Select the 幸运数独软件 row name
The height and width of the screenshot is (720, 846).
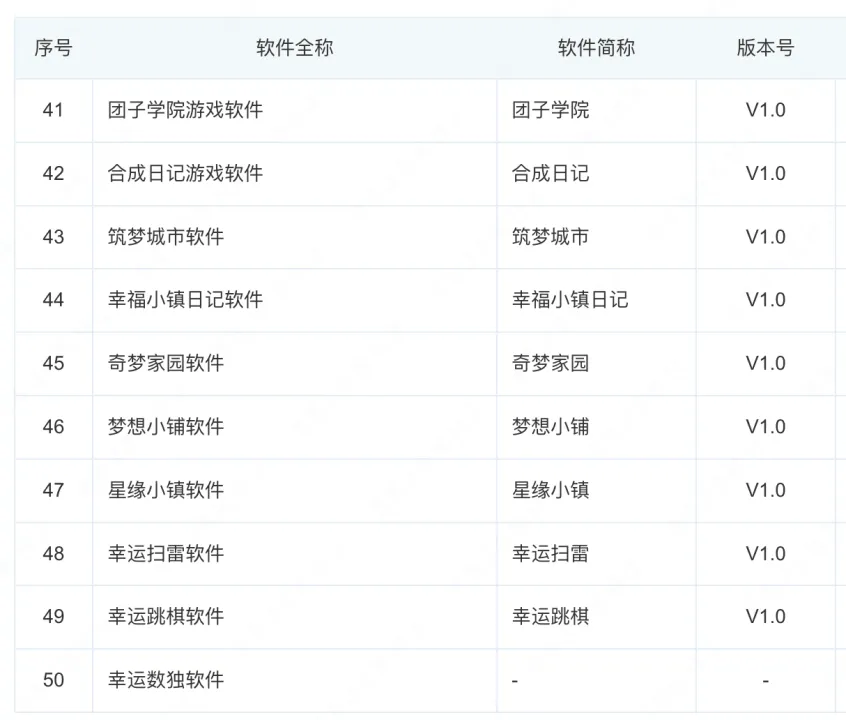pos(166,680)
